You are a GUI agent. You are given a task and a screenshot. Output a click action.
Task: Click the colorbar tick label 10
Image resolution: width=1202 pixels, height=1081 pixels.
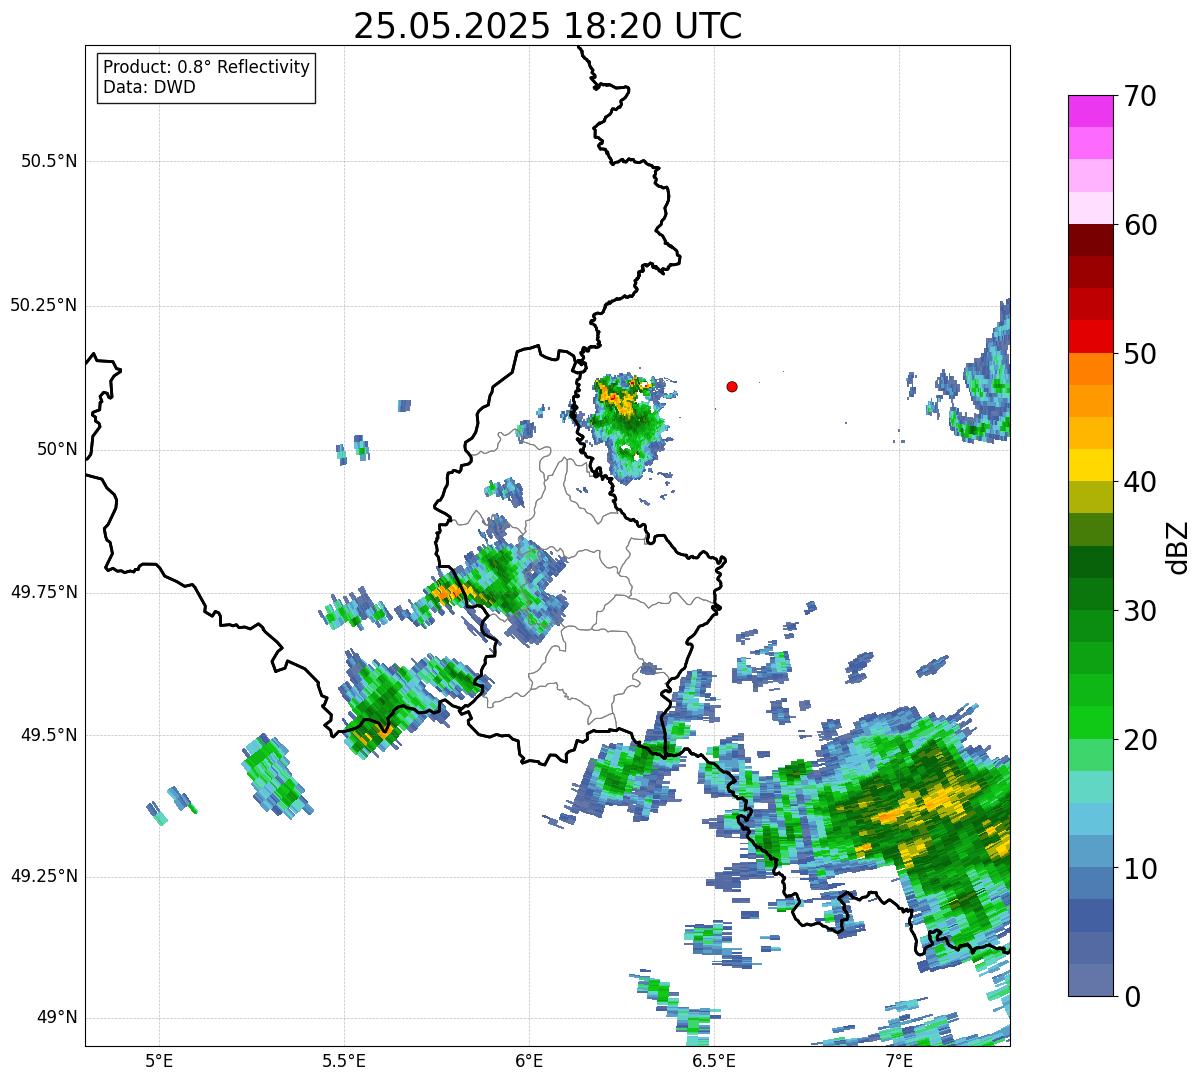coord(1140,869)
